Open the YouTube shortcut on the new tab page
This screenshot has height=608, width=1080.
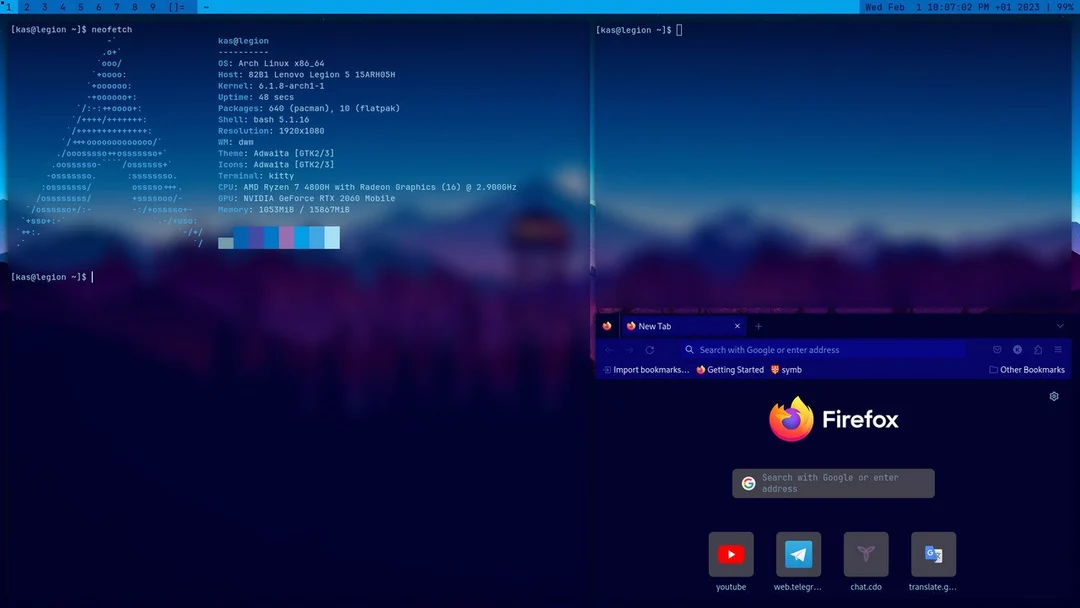coord(731,554)
